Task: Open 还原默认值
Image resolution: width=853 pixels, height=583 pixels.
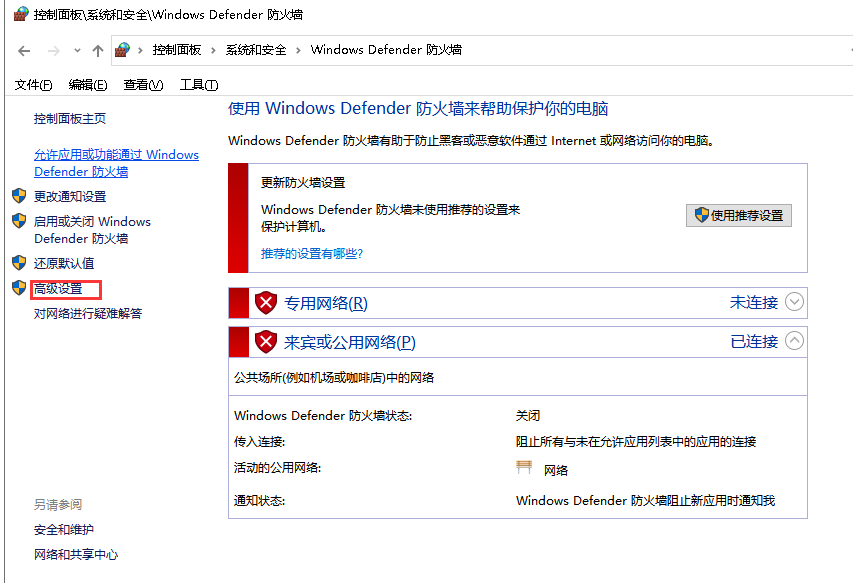Action: coord(64,264)
